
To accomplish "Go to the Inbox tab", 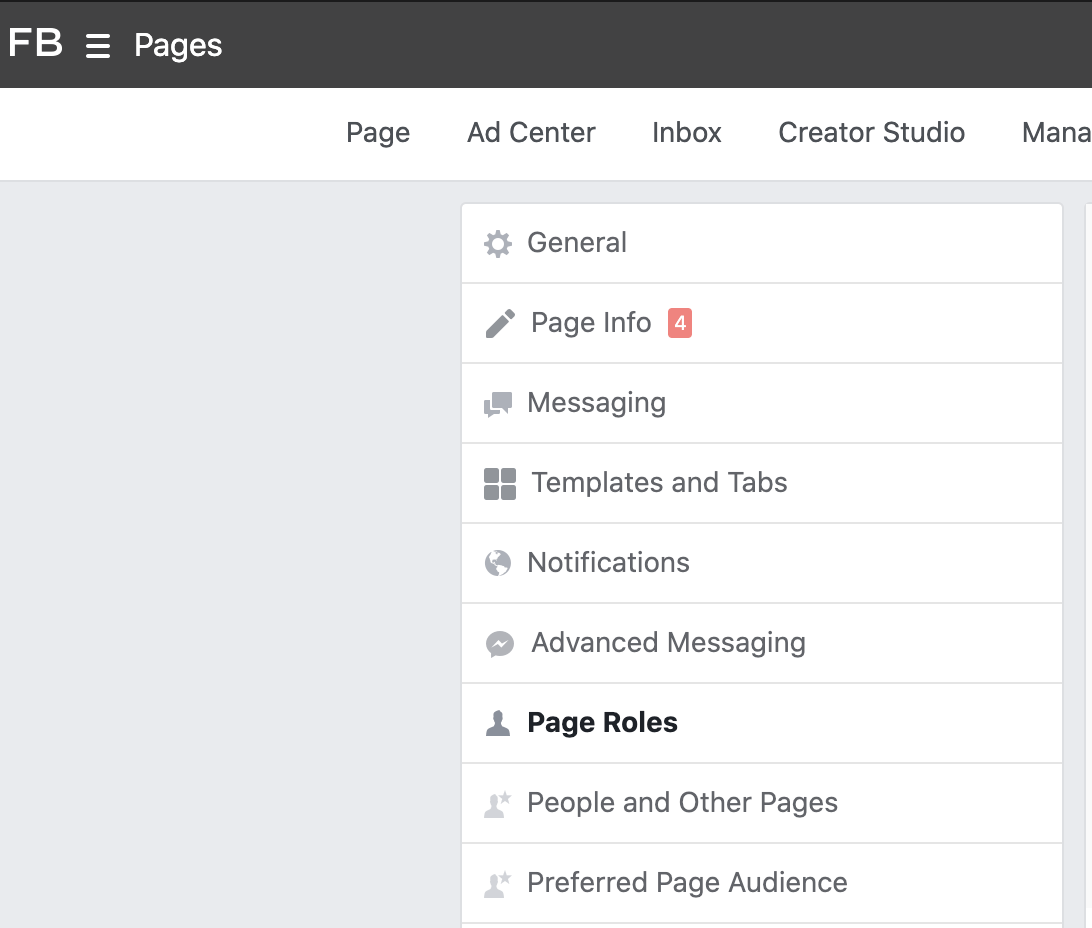I will [686, 133].
